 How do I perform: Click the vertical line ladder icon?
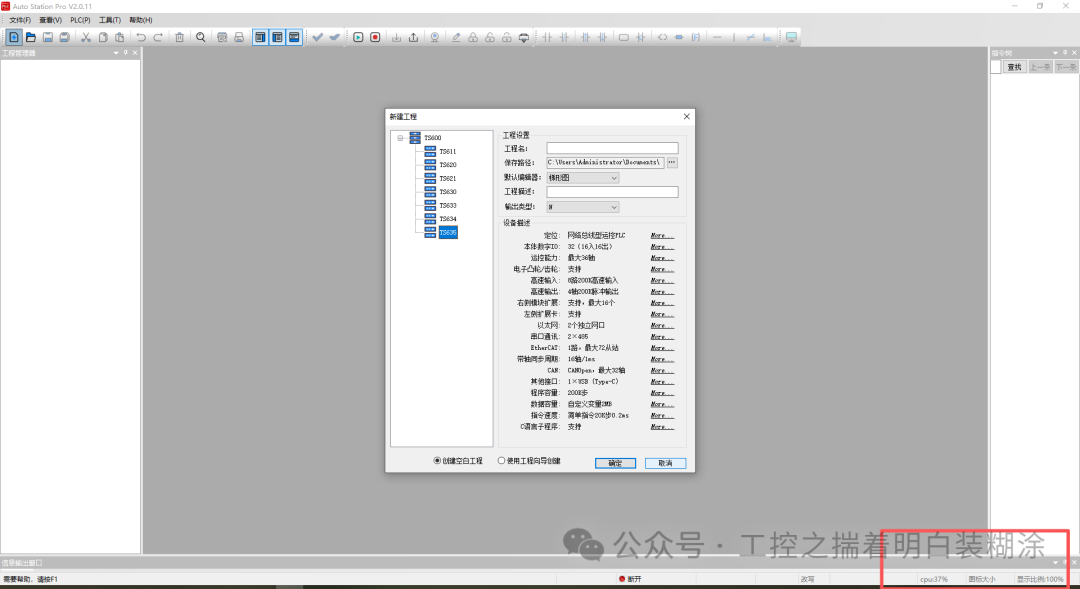point(734,37)
